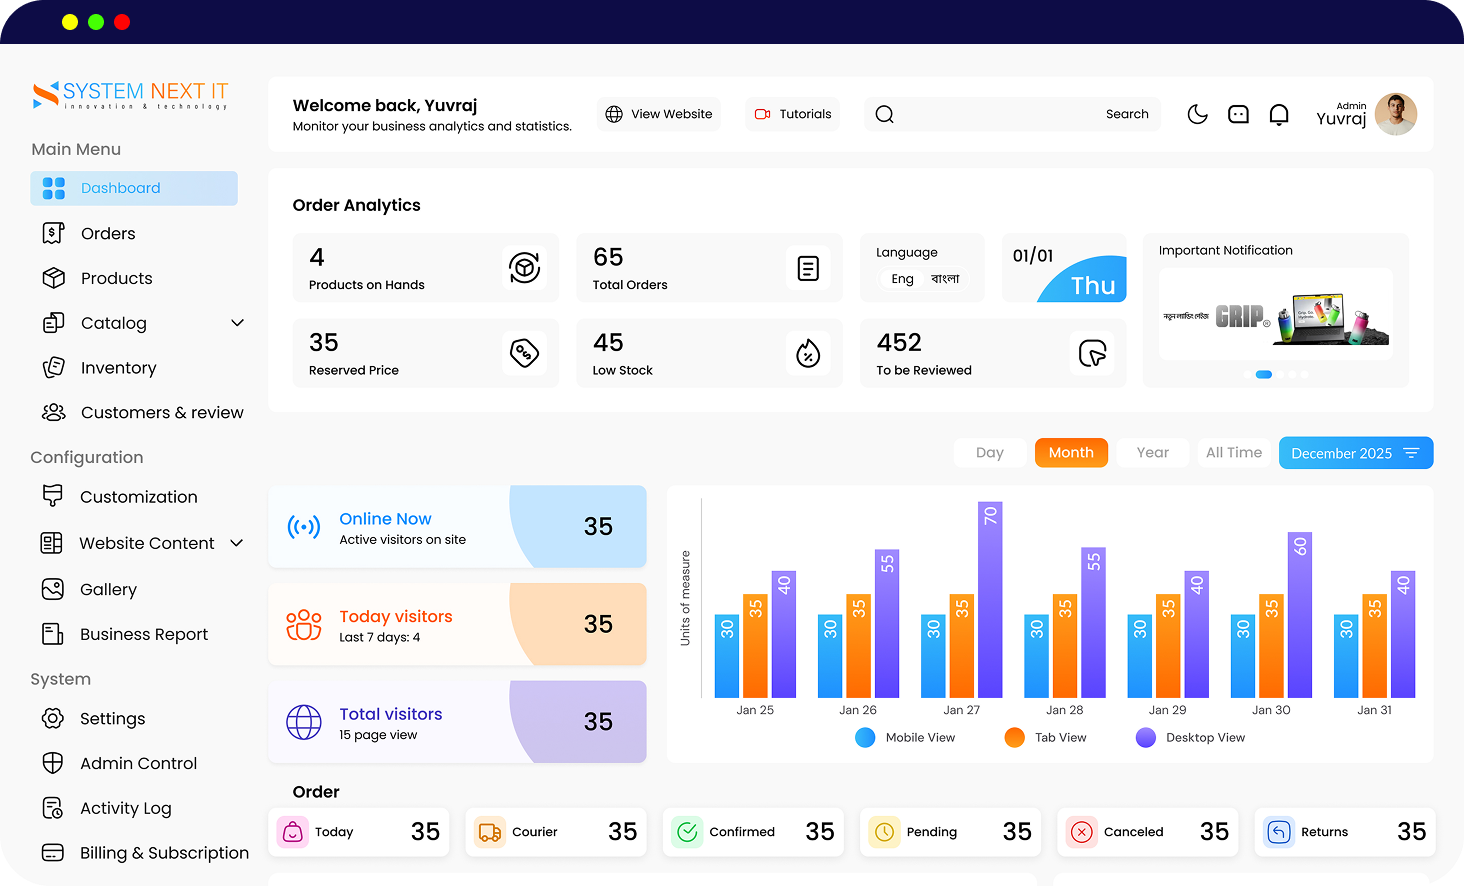
Task: Click the Reserved Price tag icon
Action: pos(525,352)
